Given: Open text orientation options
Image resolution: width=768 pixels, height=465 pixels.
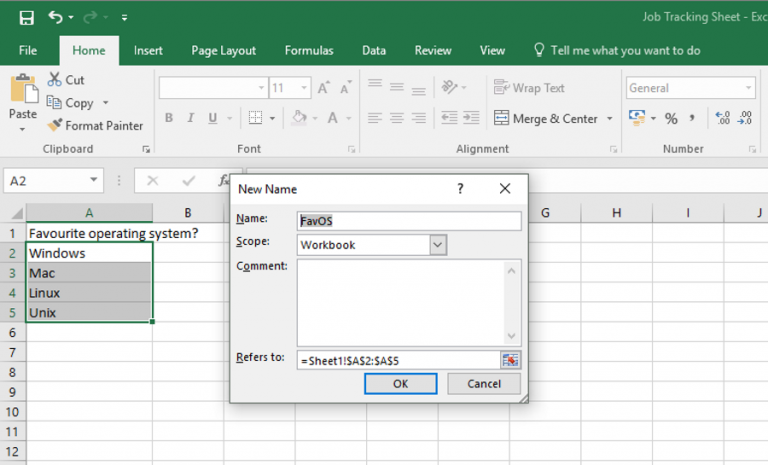Looking at the screenshot, I should (449, 88).
